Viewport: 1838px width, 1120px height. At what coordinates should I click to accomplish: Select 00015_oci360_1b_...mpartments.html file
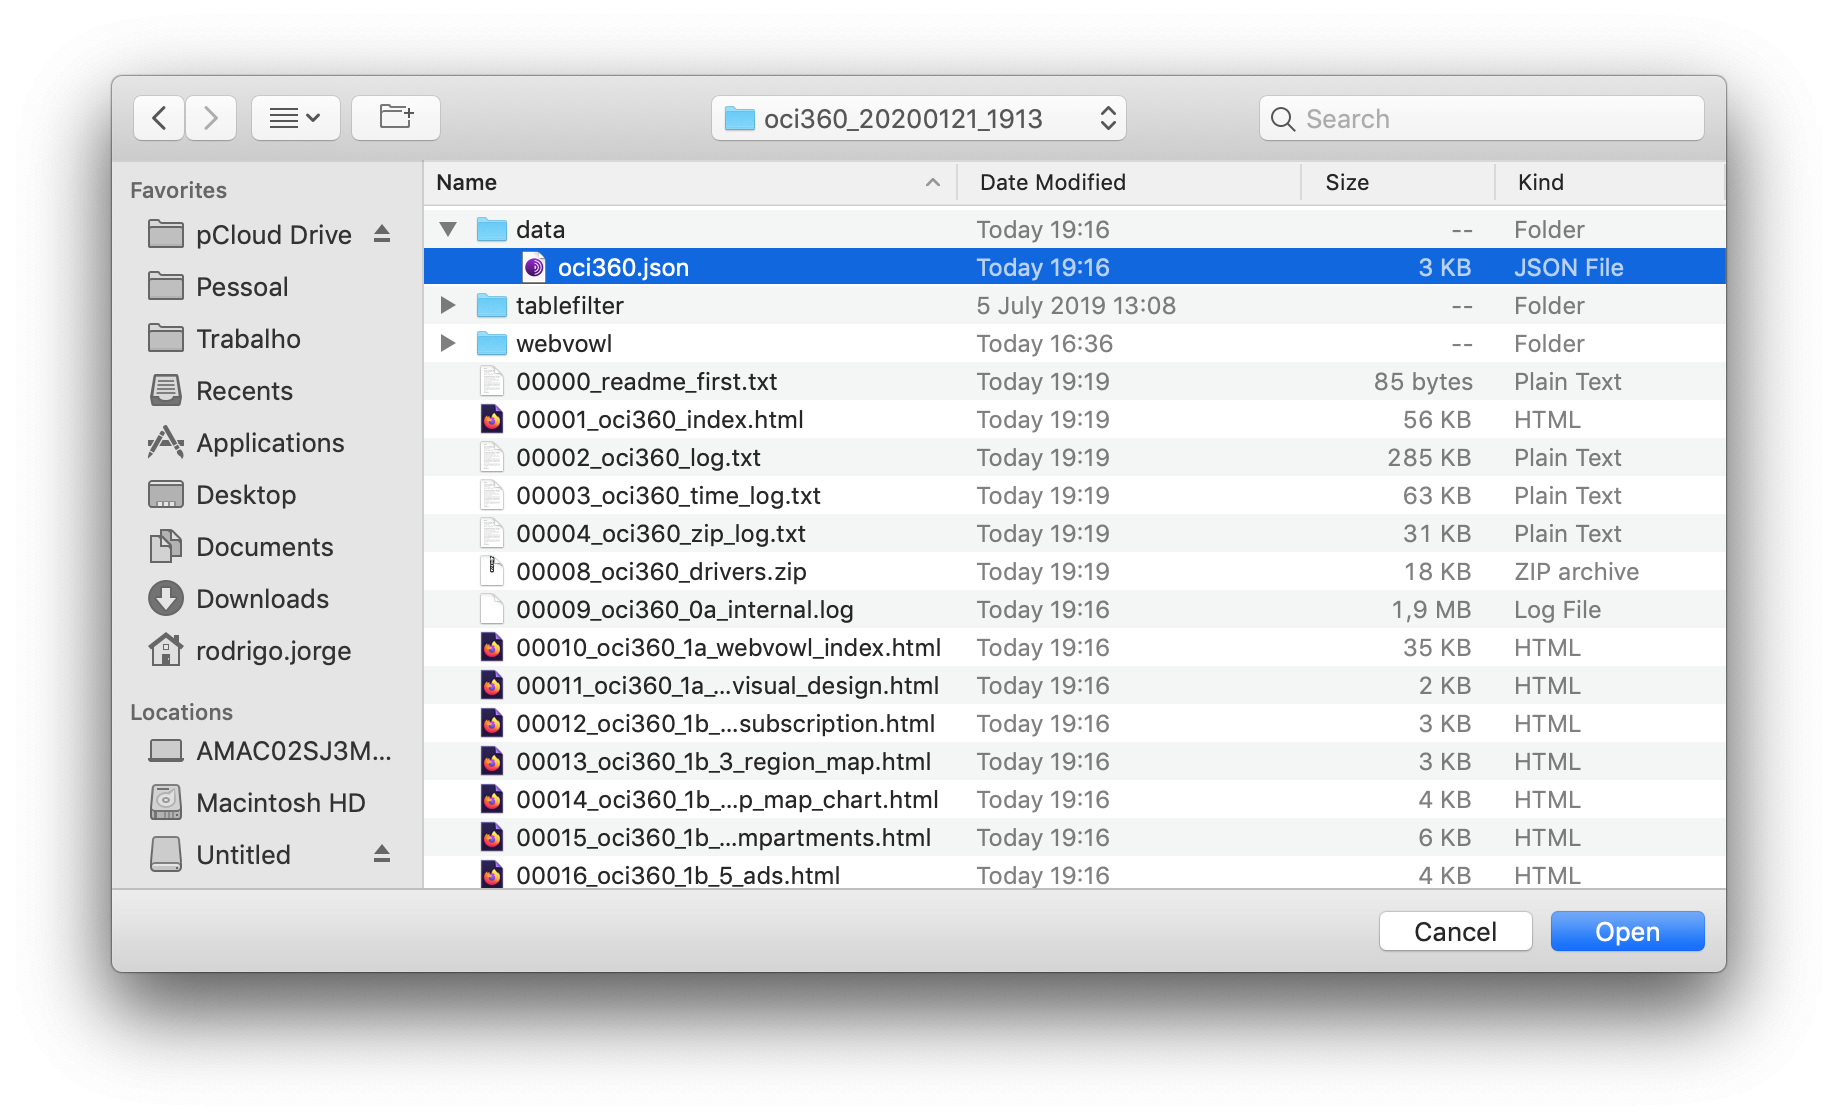coord(723,837)
